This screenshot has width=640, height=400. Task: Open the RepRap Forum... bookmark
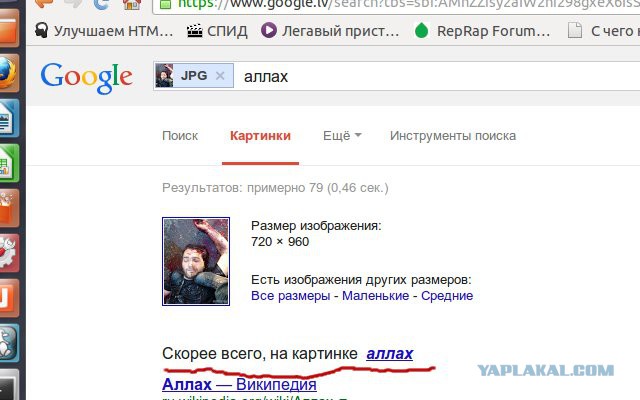point(482,31)
